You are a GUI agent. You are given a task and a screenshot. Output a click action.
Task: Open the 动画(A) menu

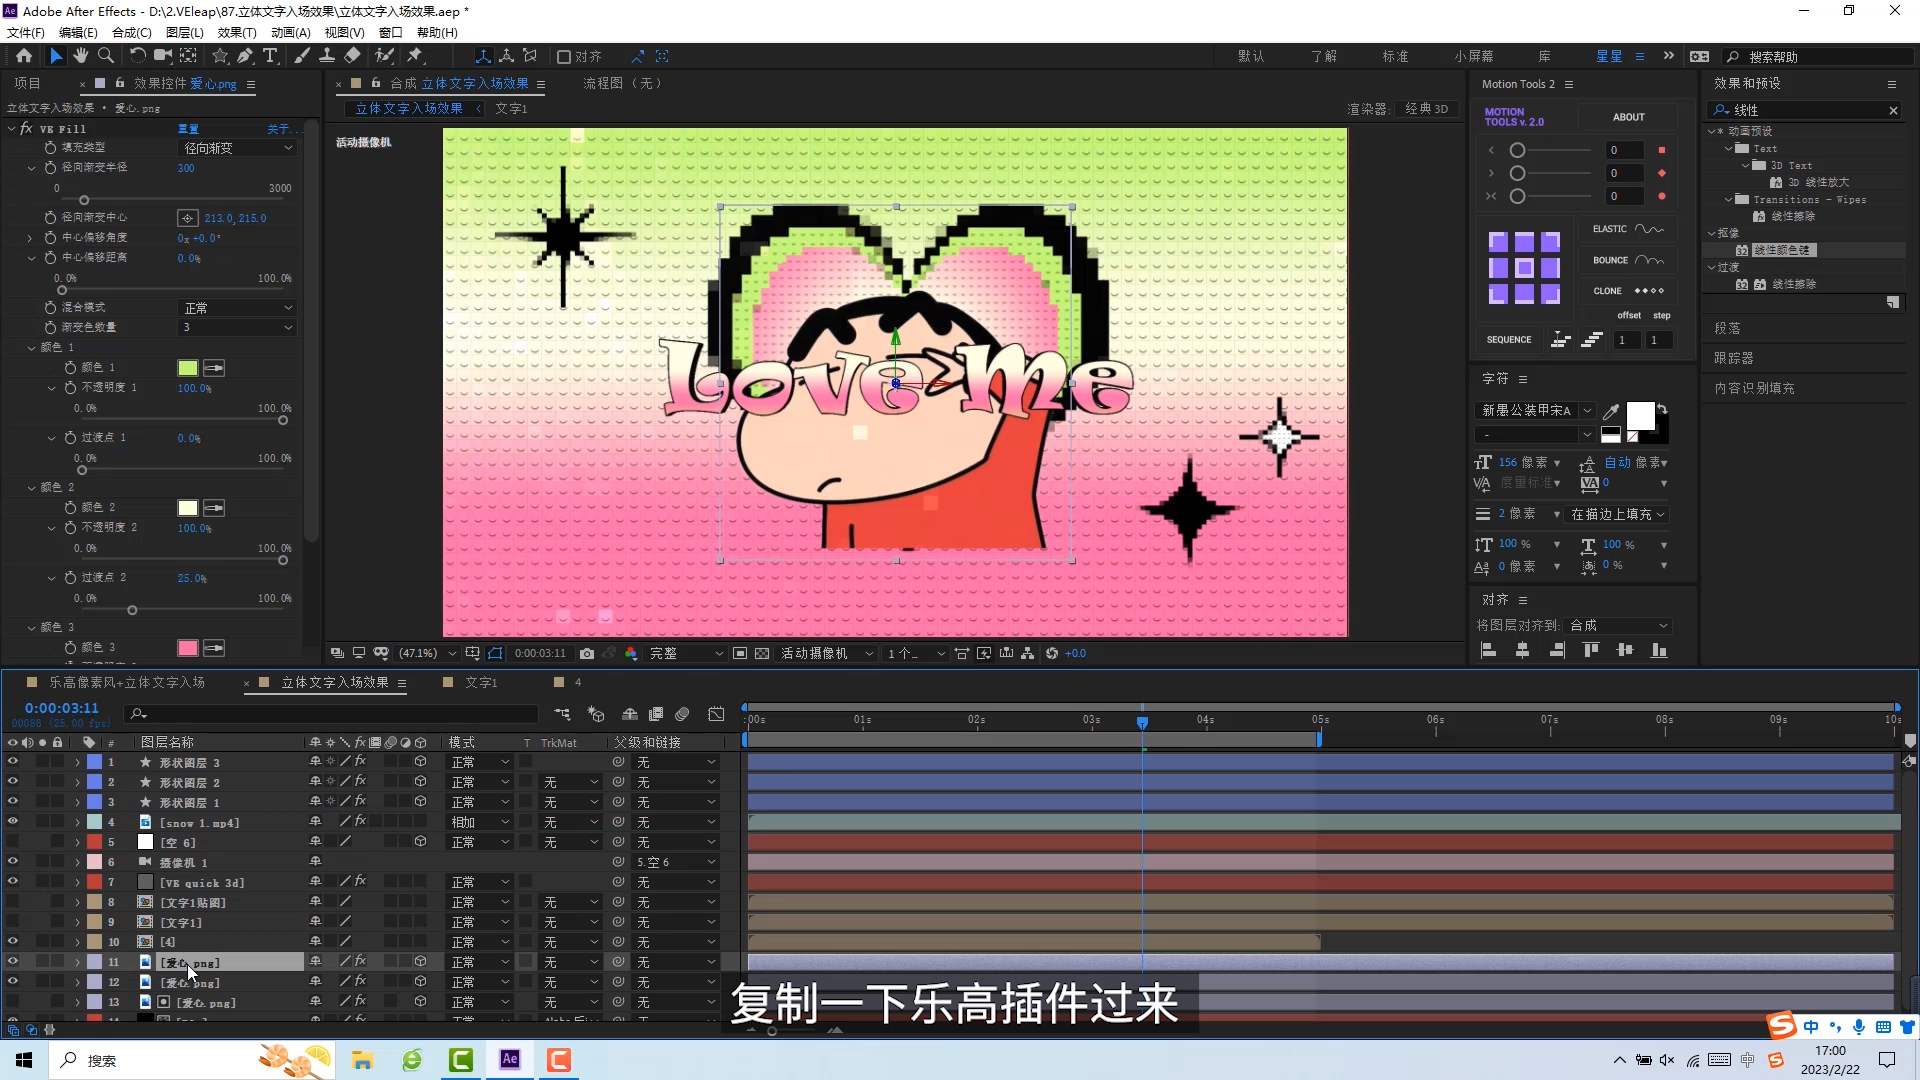[291, 32]
